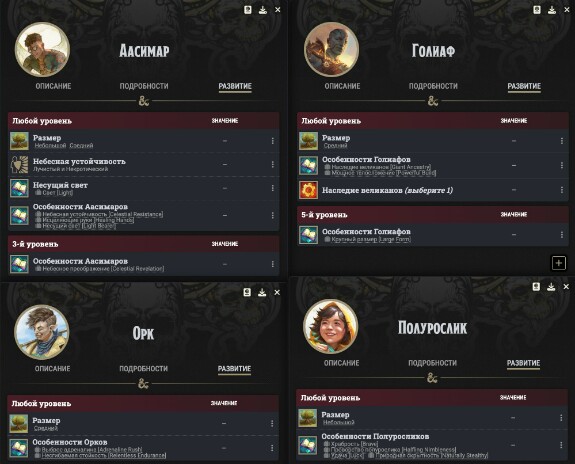Open options for the Особенности Полуросликов row
This screenshot has width=575, height=464.
(561, 445)
